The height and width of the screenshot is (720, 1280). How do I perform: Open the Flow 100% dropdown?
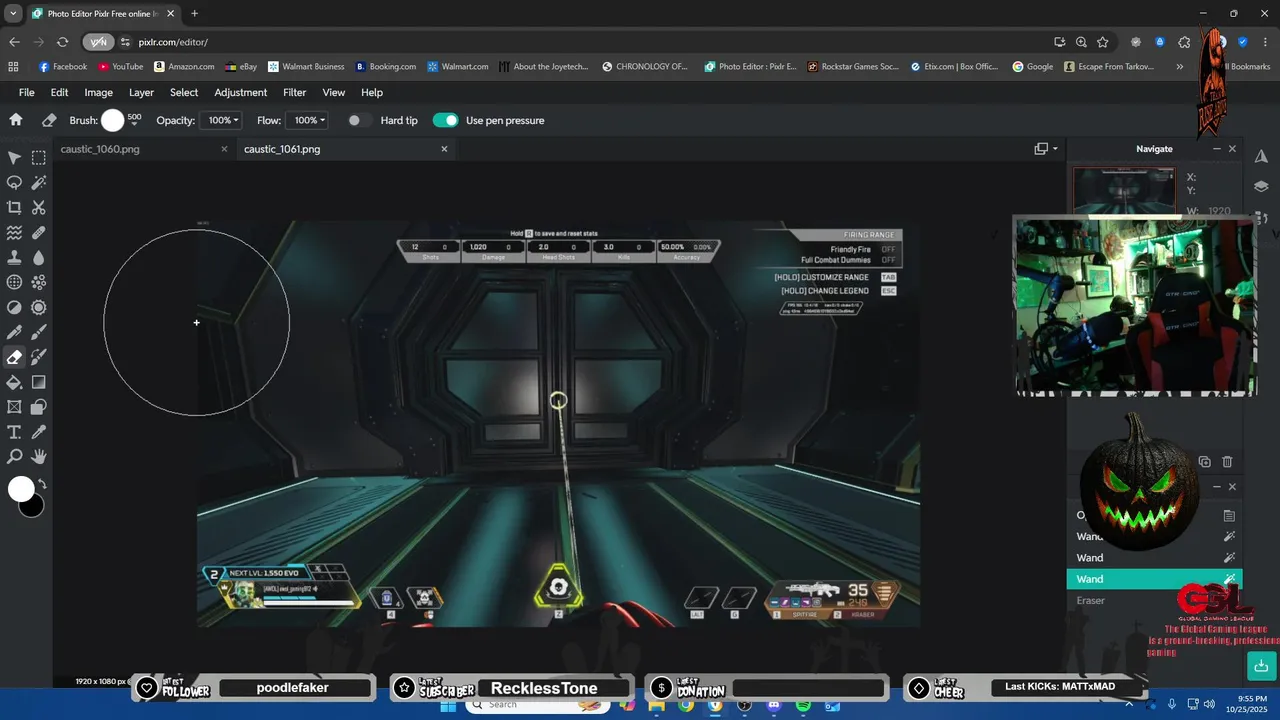click(306, 120)
